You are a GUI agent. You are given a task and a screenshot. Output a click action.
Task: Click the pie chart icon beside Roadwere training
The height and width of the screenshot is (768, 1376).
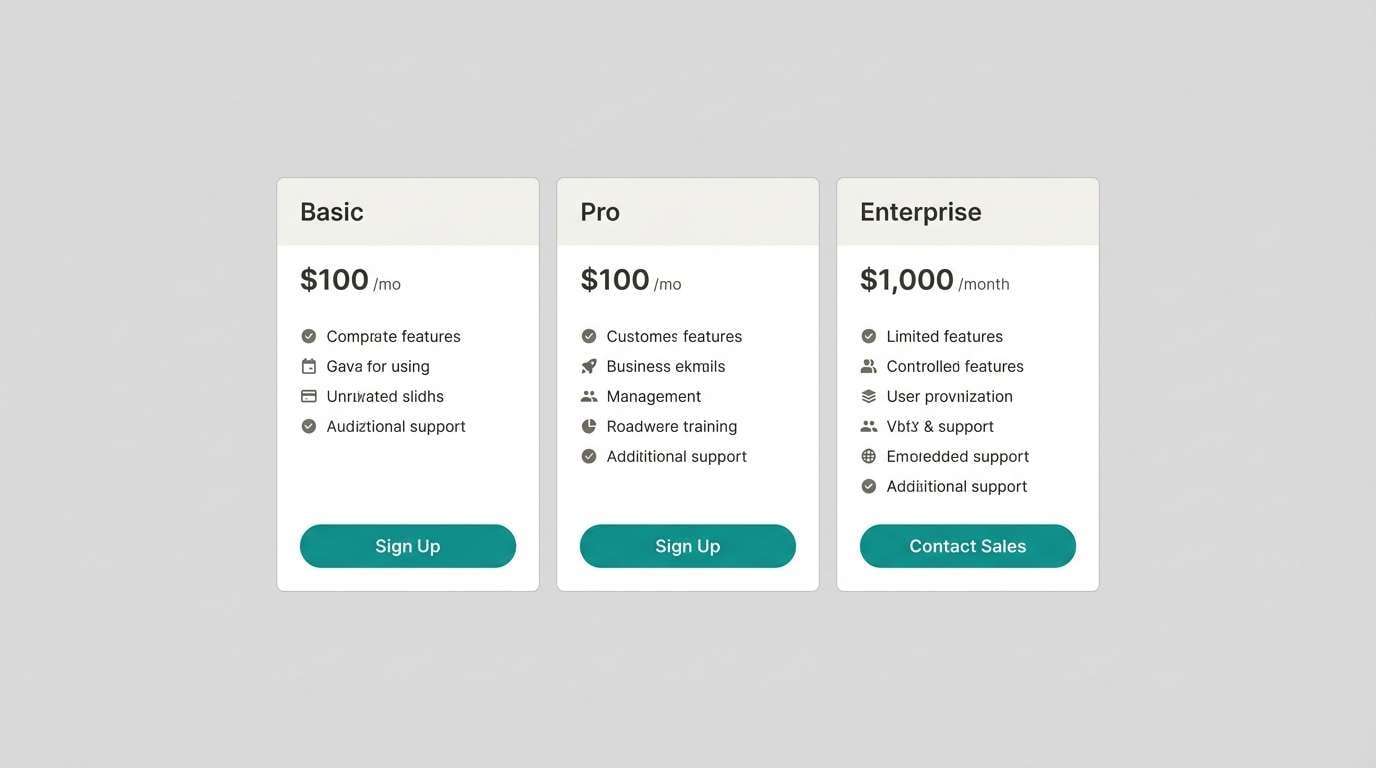coord(588,426)
